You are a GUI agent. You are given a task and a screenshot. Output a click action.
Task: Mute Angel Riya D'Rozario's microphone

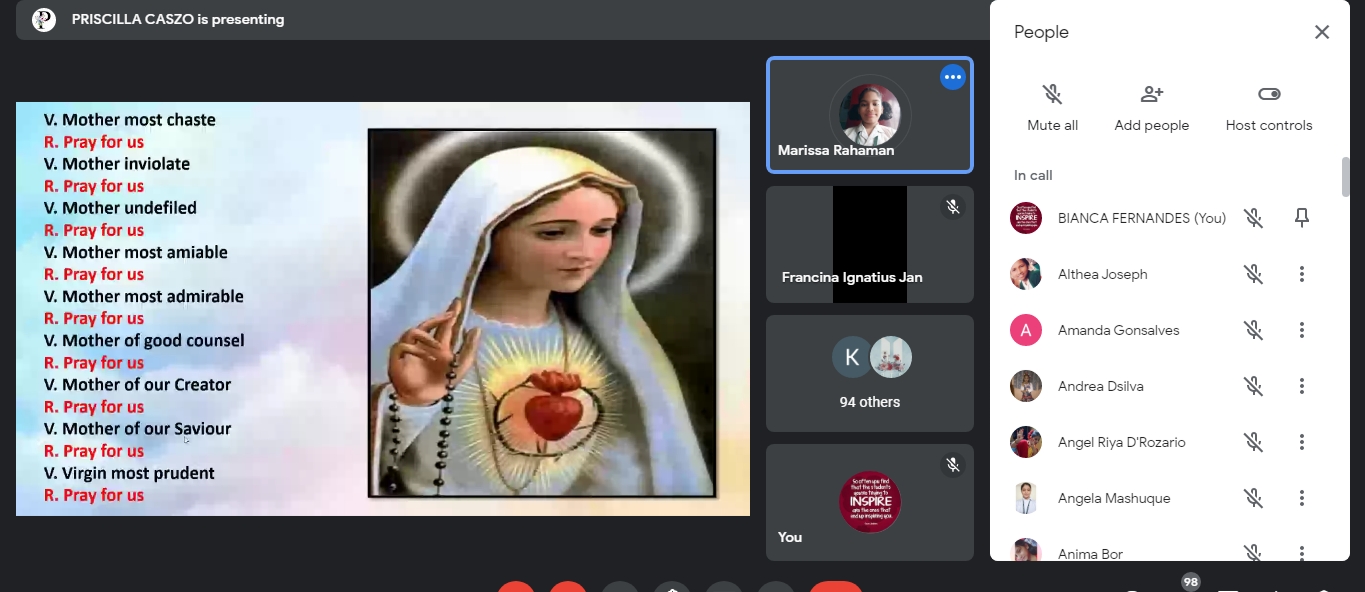tap(1253, 442)
